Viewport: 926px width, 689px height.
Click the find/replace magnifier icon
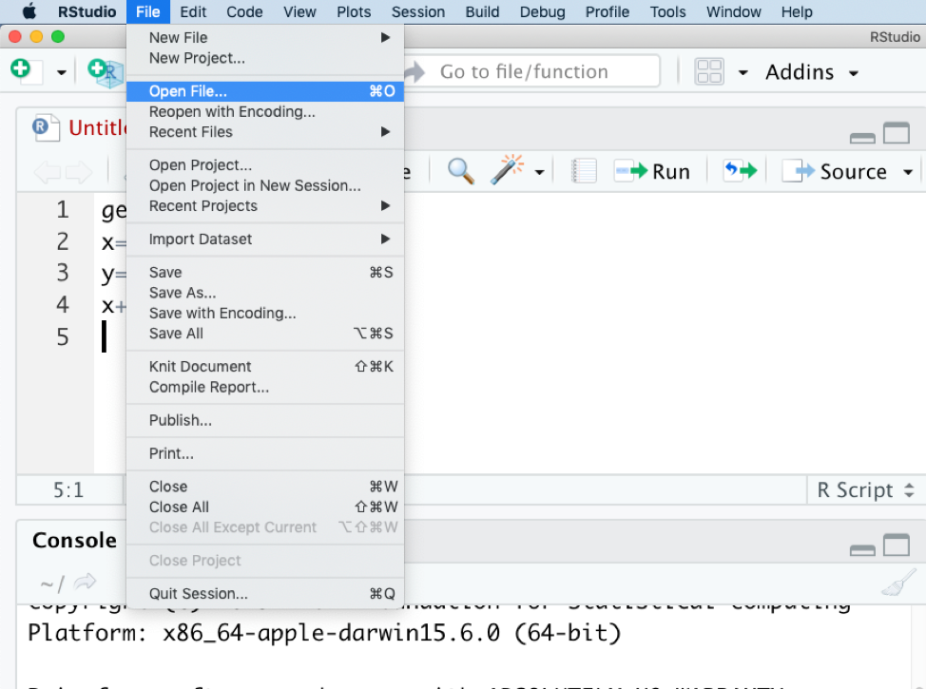pyautogui.click(x=461, y=171)
